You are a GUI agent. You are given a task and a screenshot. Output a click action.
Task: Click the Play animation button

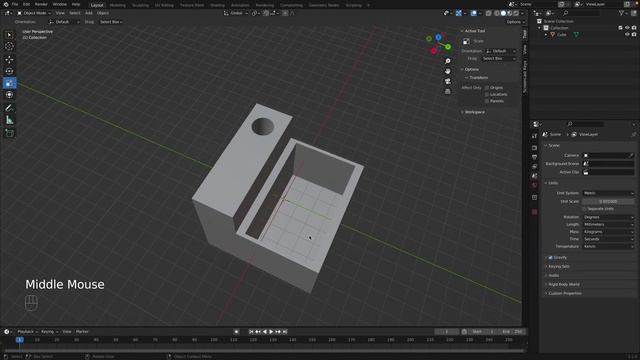pyautogui.click(x=271, y=332)
